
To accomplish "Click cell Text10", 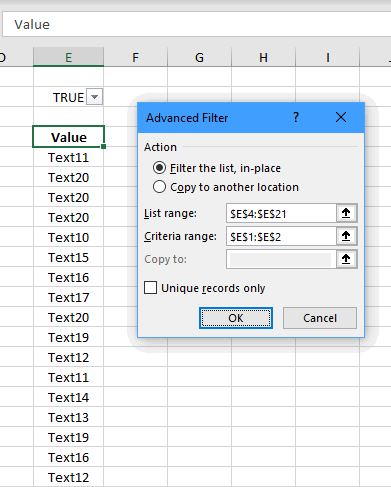I will [x=69, y=237].
